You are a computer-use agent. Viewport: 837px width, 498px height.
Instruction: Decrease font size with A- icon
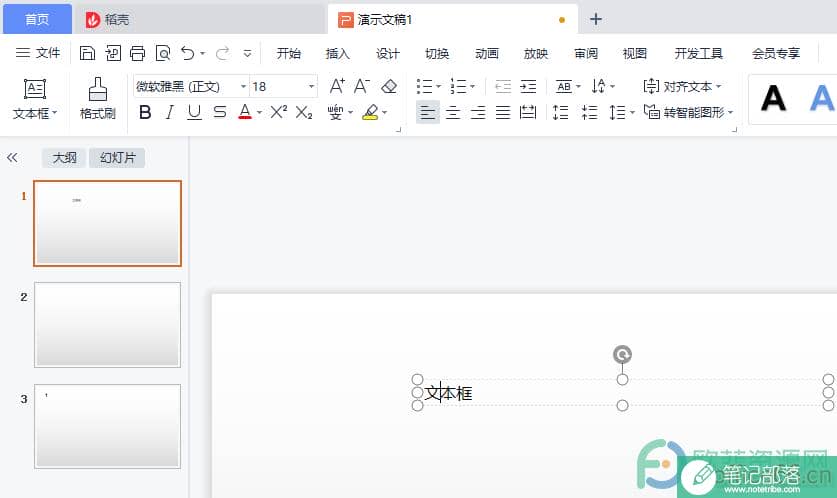(x=362, y=86)
